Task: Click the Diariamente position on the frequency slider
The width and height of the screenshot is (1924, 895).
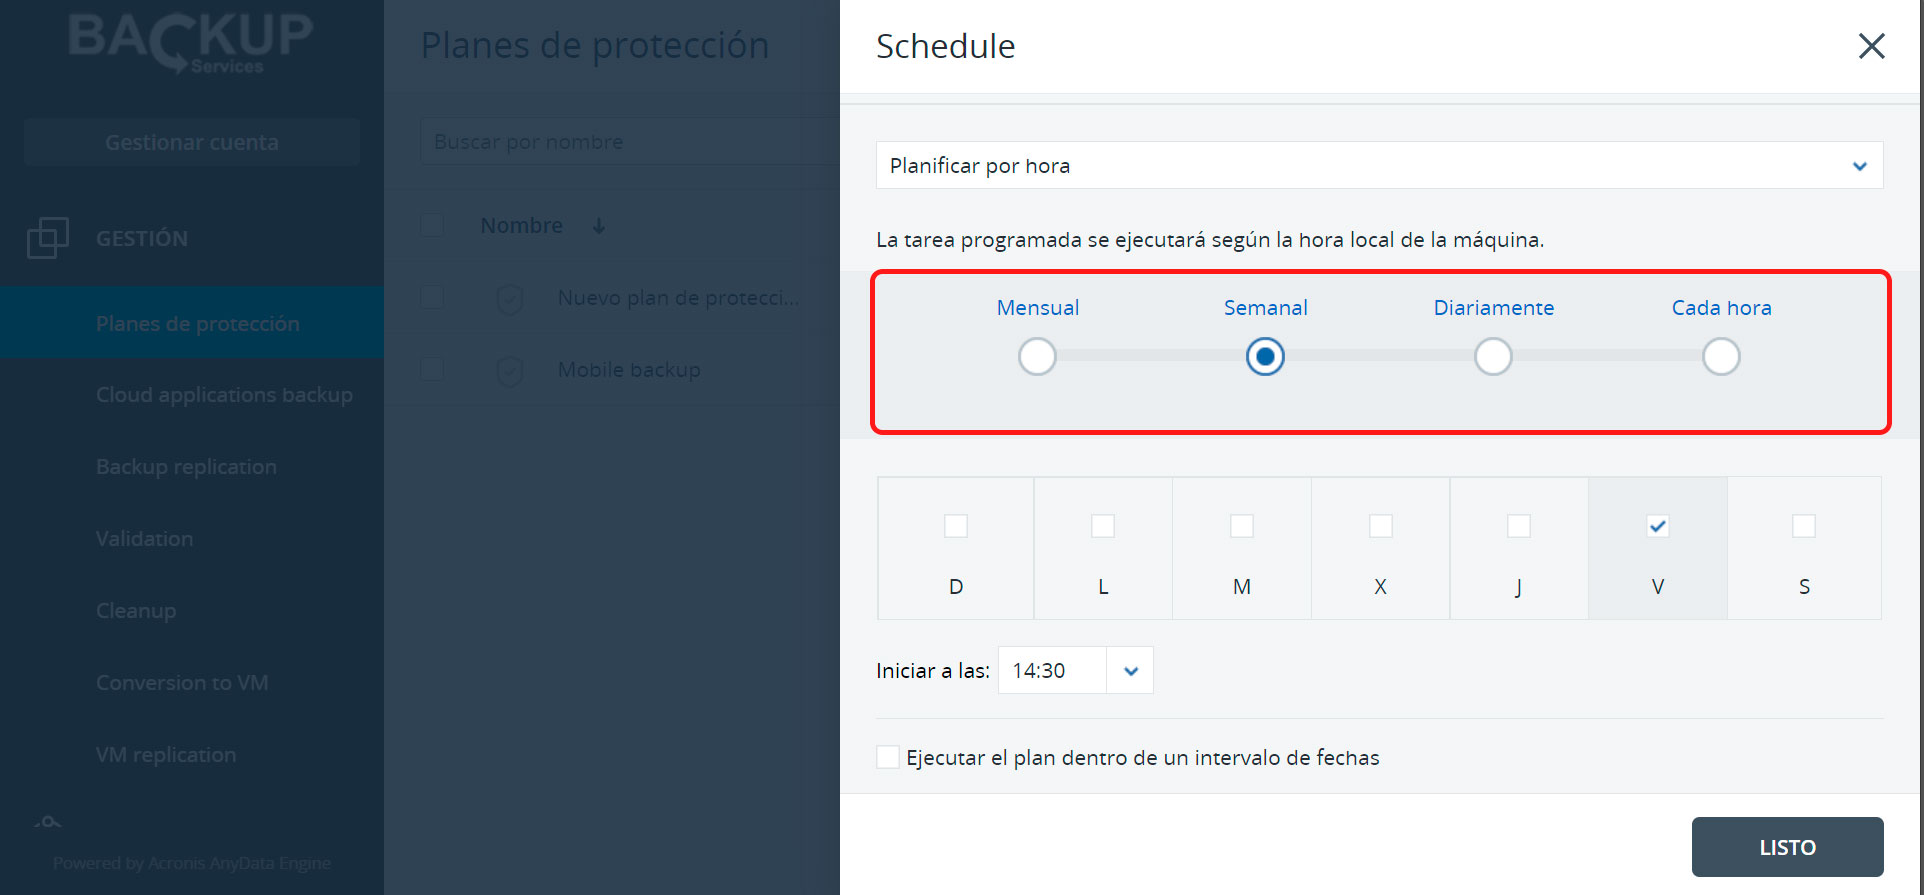Action: tap(1493, 356)
